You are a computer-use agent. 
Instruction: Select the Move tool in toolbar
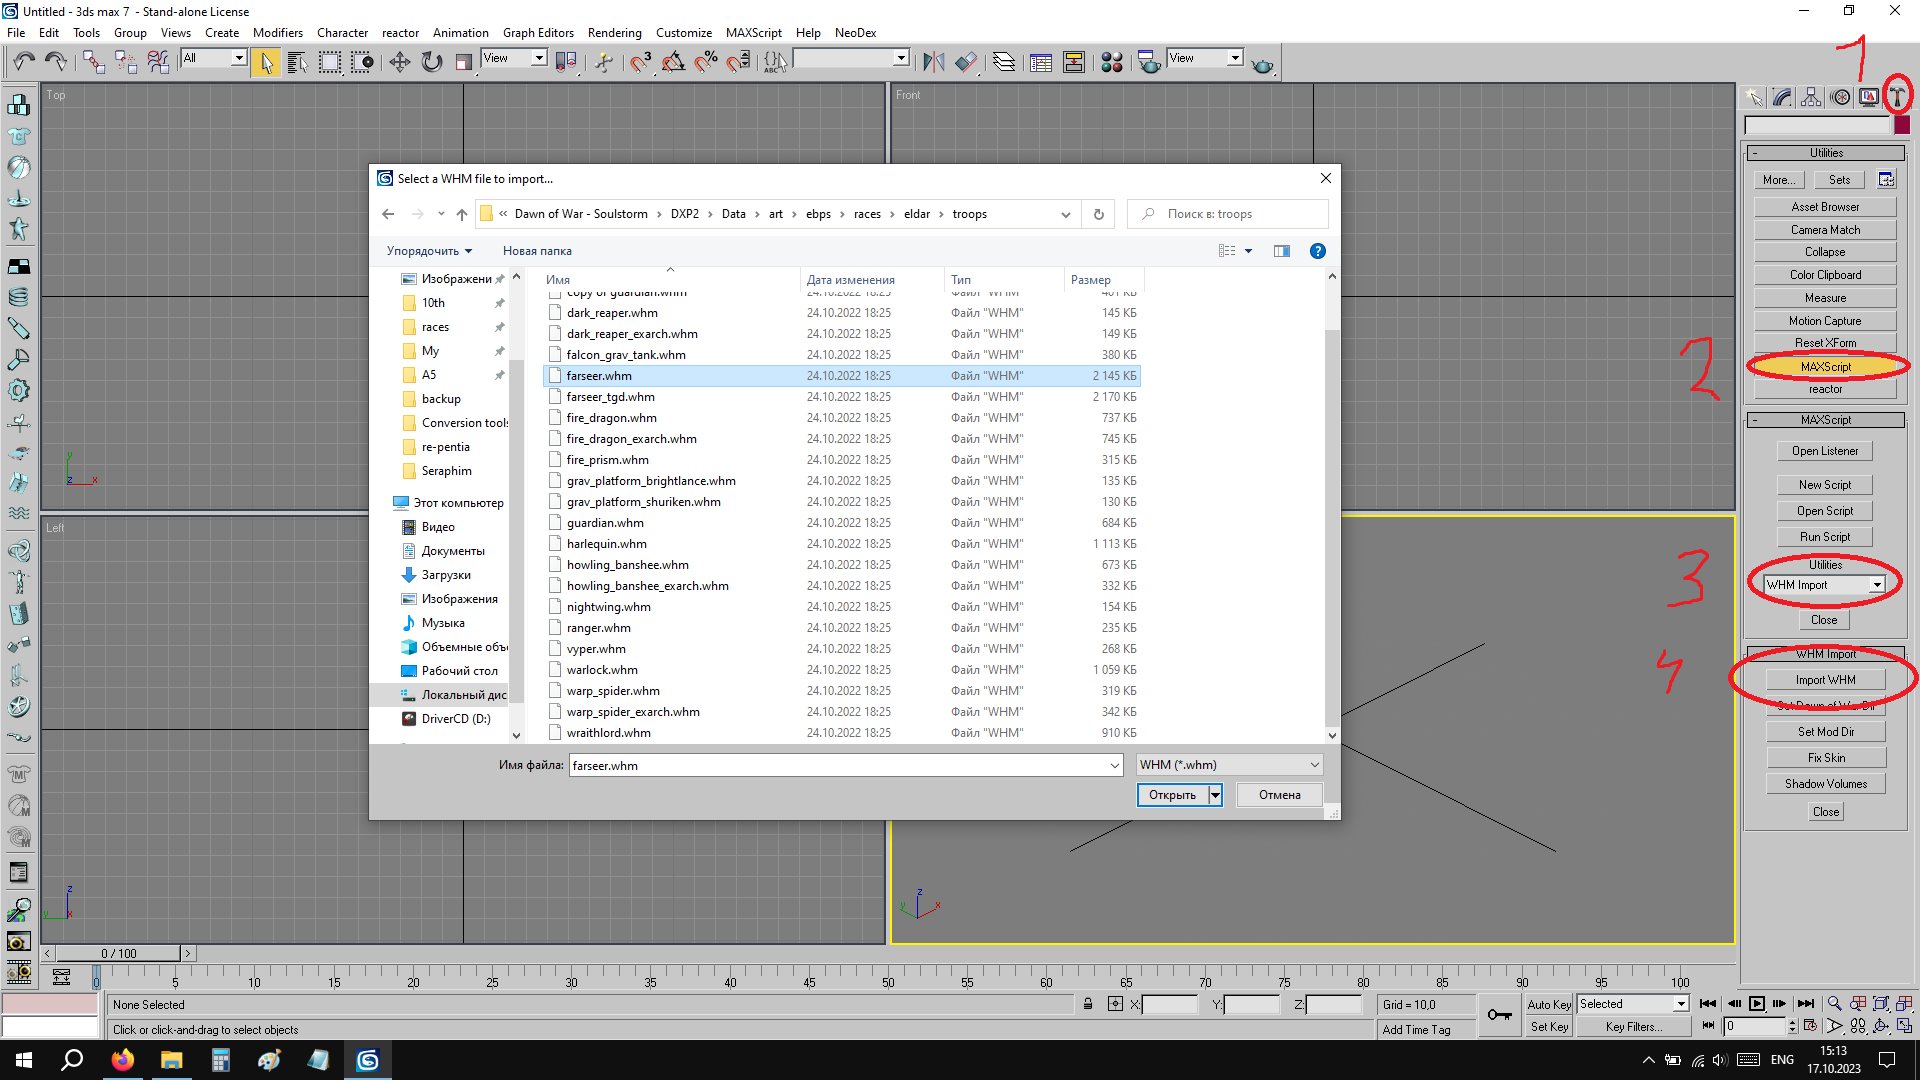click(399, 62)
